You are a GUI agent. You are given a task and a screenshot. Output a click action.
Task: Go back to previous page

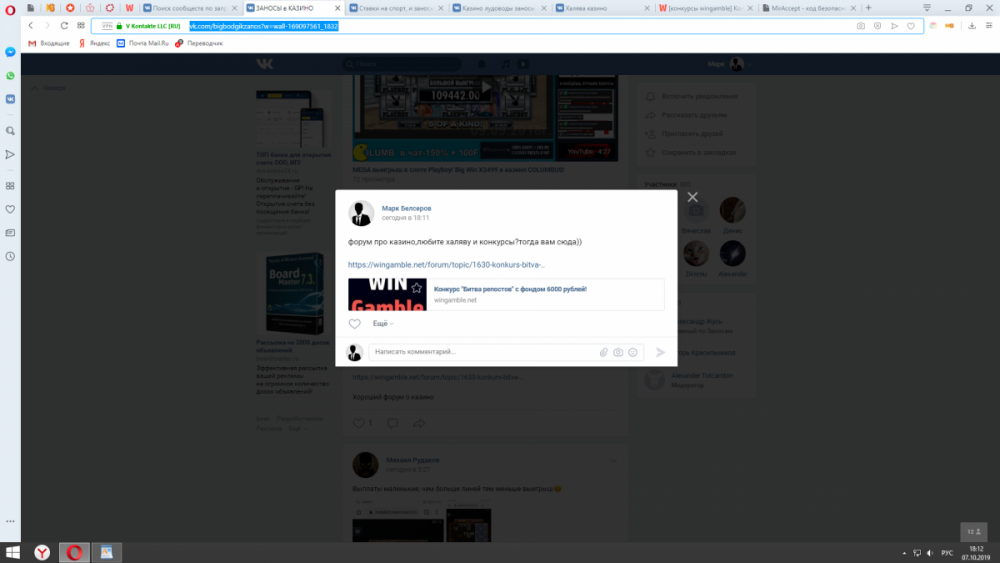31,26
